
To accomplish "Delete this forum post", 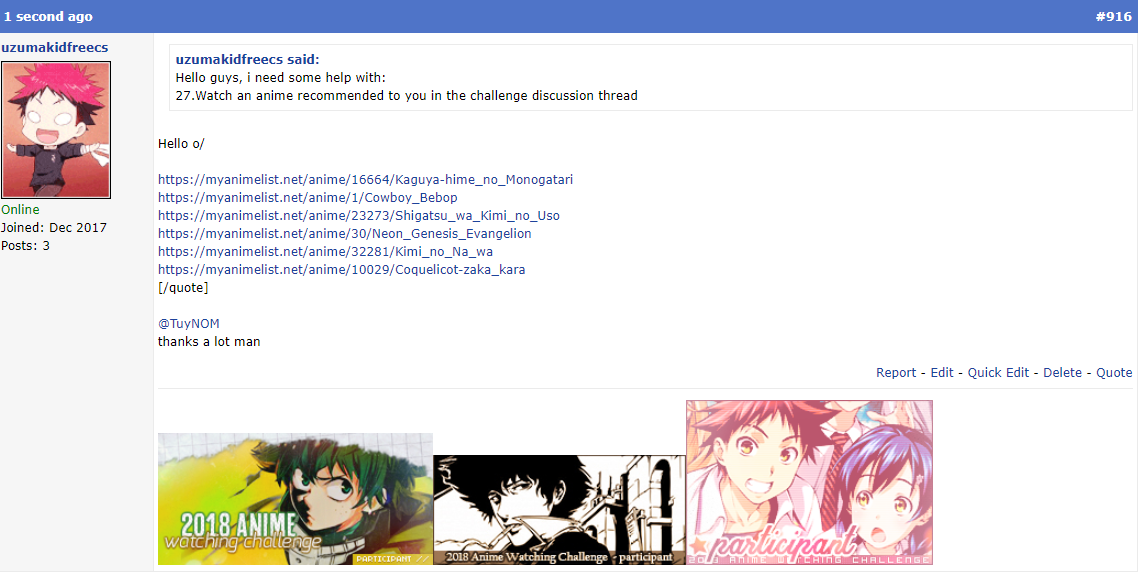I will pyautogui.click(x=1063, y=372).
